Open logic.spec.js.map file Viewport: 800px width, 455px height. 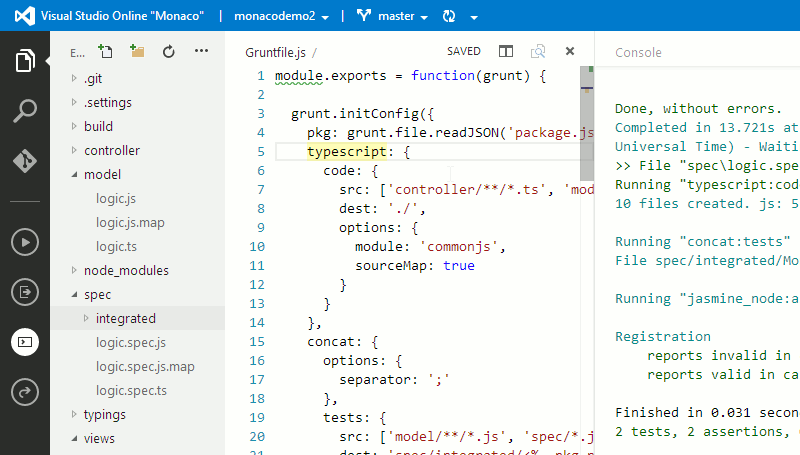pos(145,366)
